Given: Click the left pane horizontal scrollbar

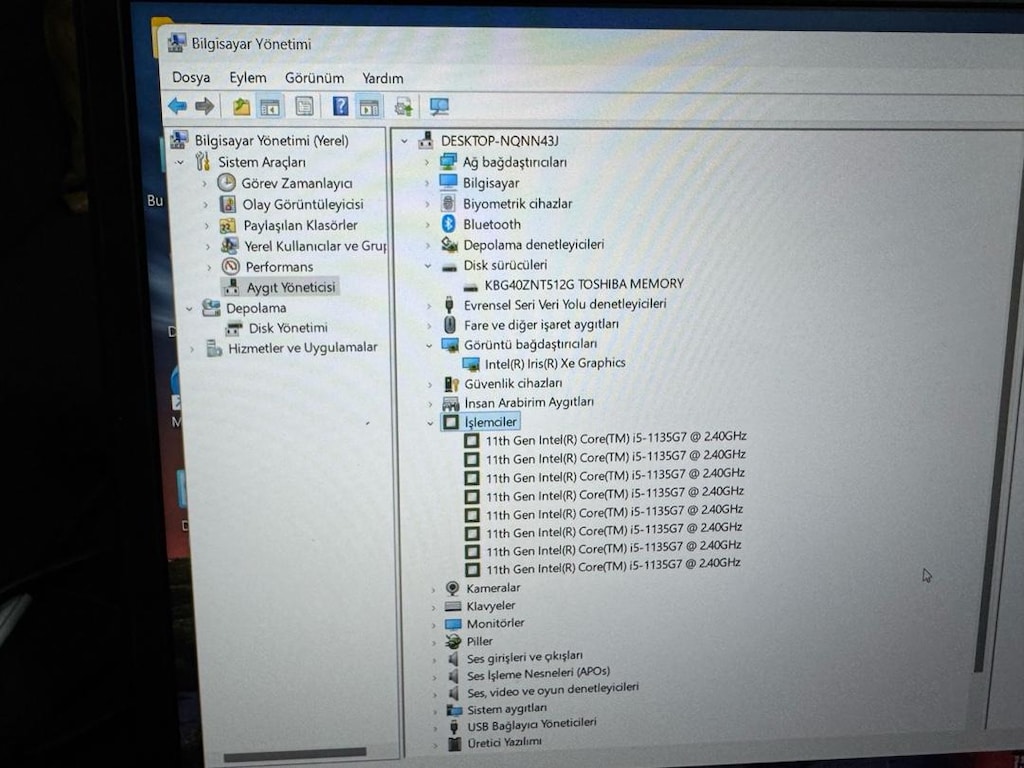Looking at the screenshot, I should (x=294, y=754).
